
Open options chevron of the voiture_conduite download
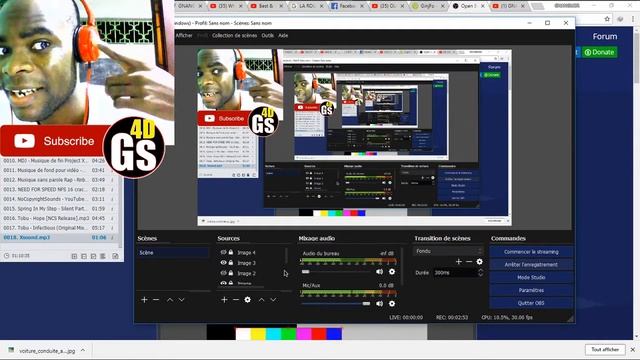[x=83, y=350]
